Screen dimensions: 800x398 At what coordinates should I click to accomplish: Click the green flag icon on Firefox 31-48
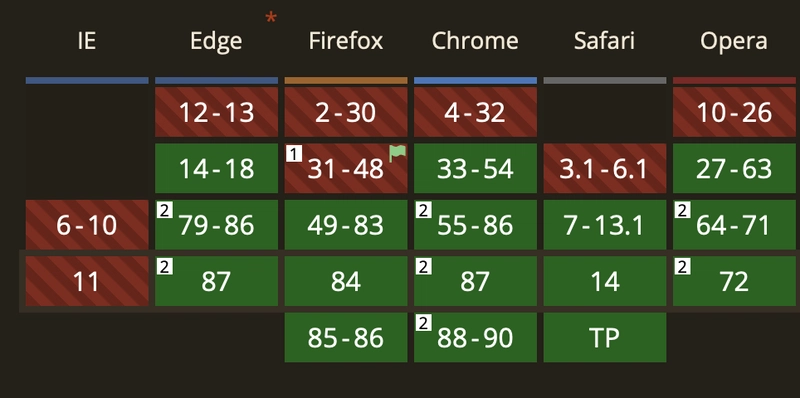click(x=398, y=153)
